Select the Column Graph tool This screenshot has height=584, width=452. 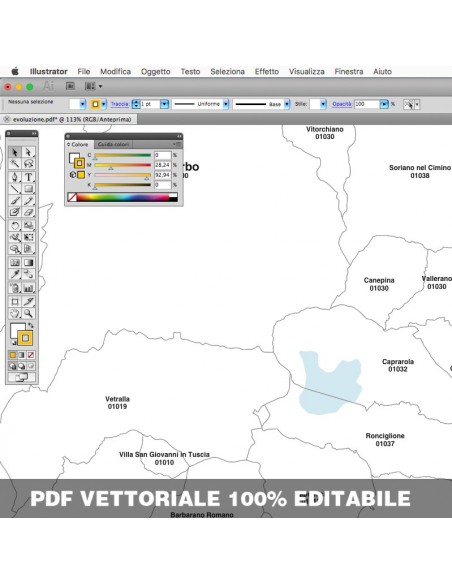coord(28,288)
